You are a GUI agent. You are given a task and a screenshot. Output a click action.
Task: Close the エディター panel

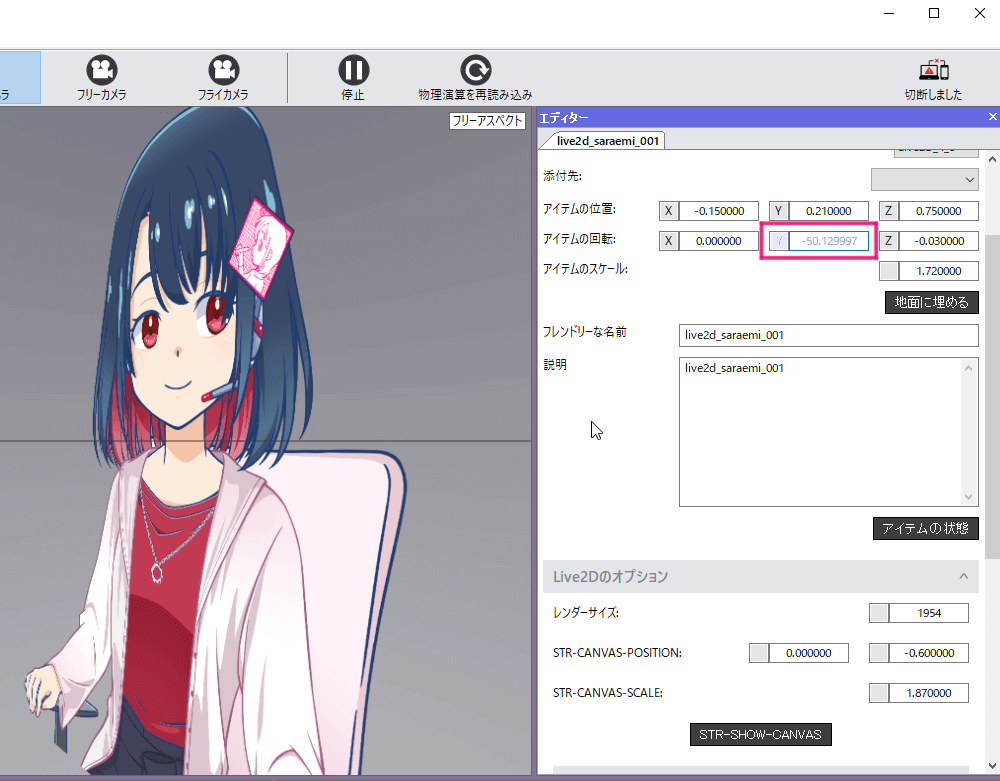coord(992,117)
